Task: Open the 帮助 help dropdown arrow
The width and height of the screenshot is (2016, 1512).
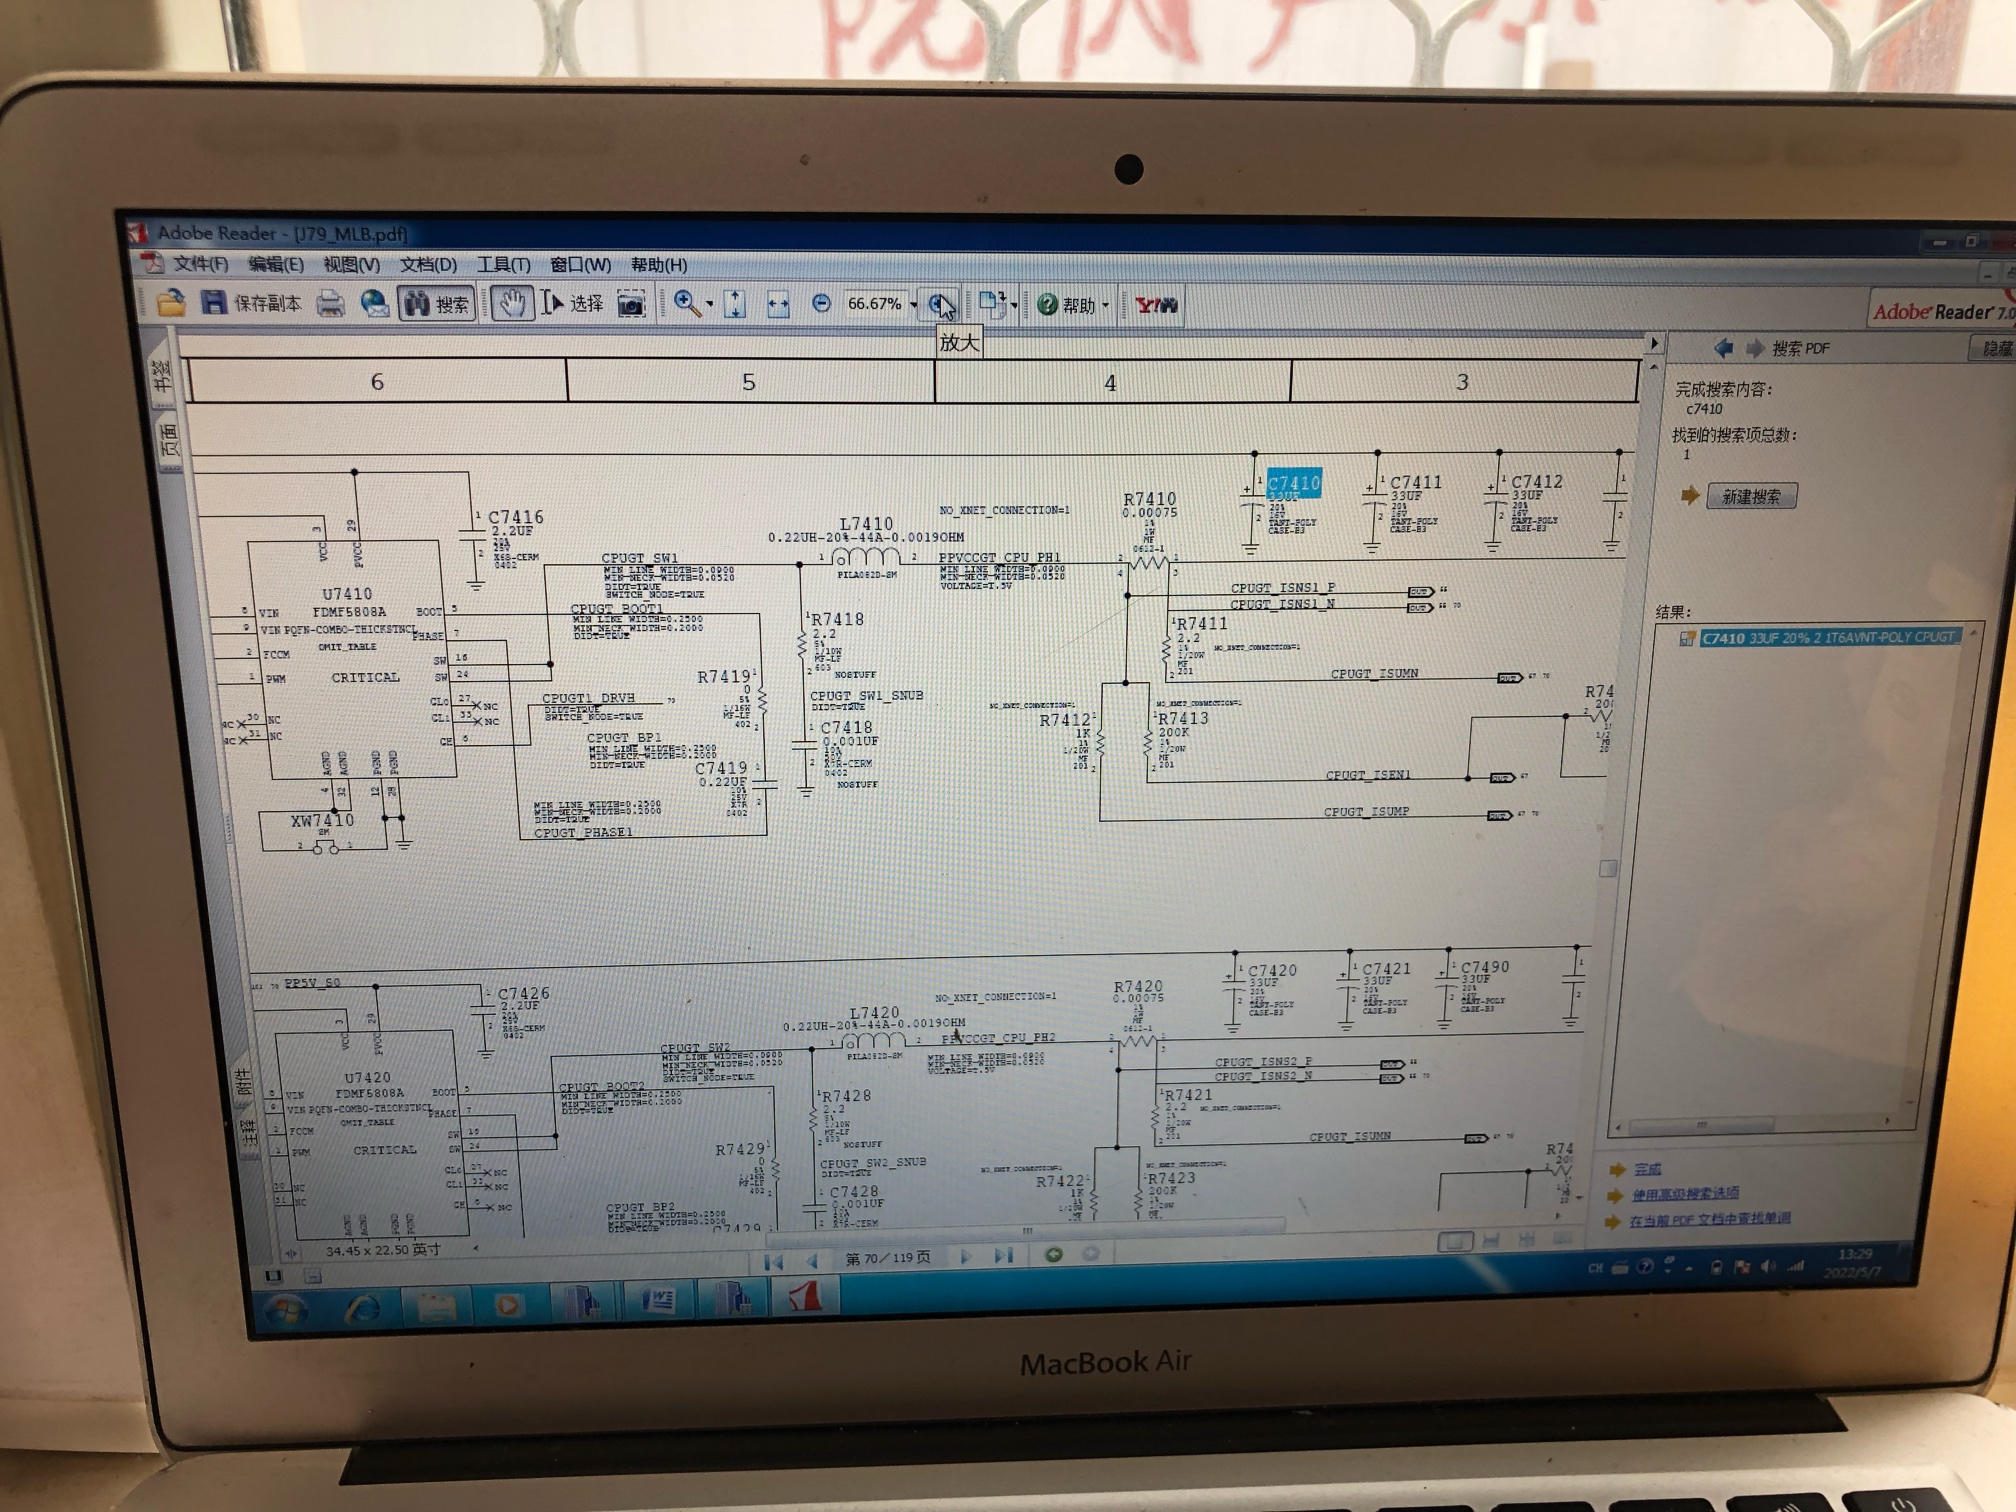Action: click(x=1105, y=305)
